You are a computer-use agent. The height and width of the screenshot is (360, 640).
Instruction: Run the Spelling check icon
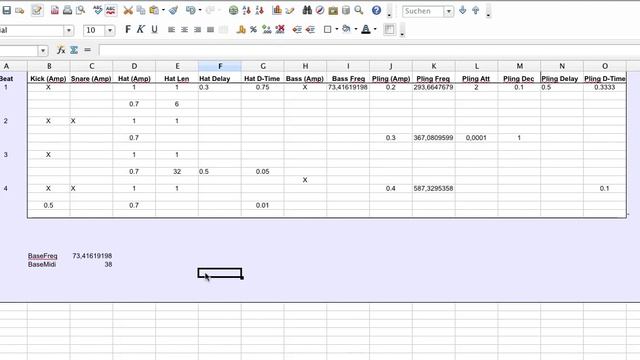pos(98,11)
